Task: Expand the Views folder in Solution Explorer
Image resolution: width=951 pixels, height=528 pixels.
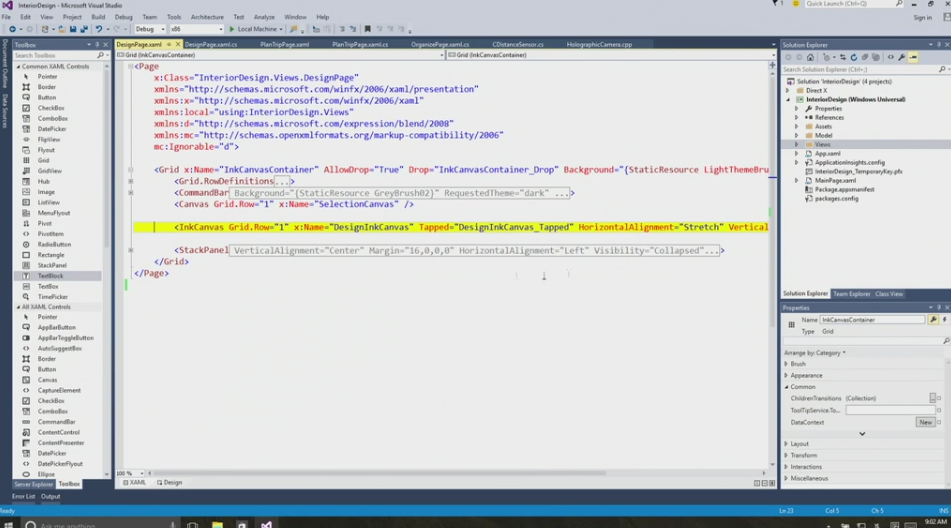Action: point(797,145)
